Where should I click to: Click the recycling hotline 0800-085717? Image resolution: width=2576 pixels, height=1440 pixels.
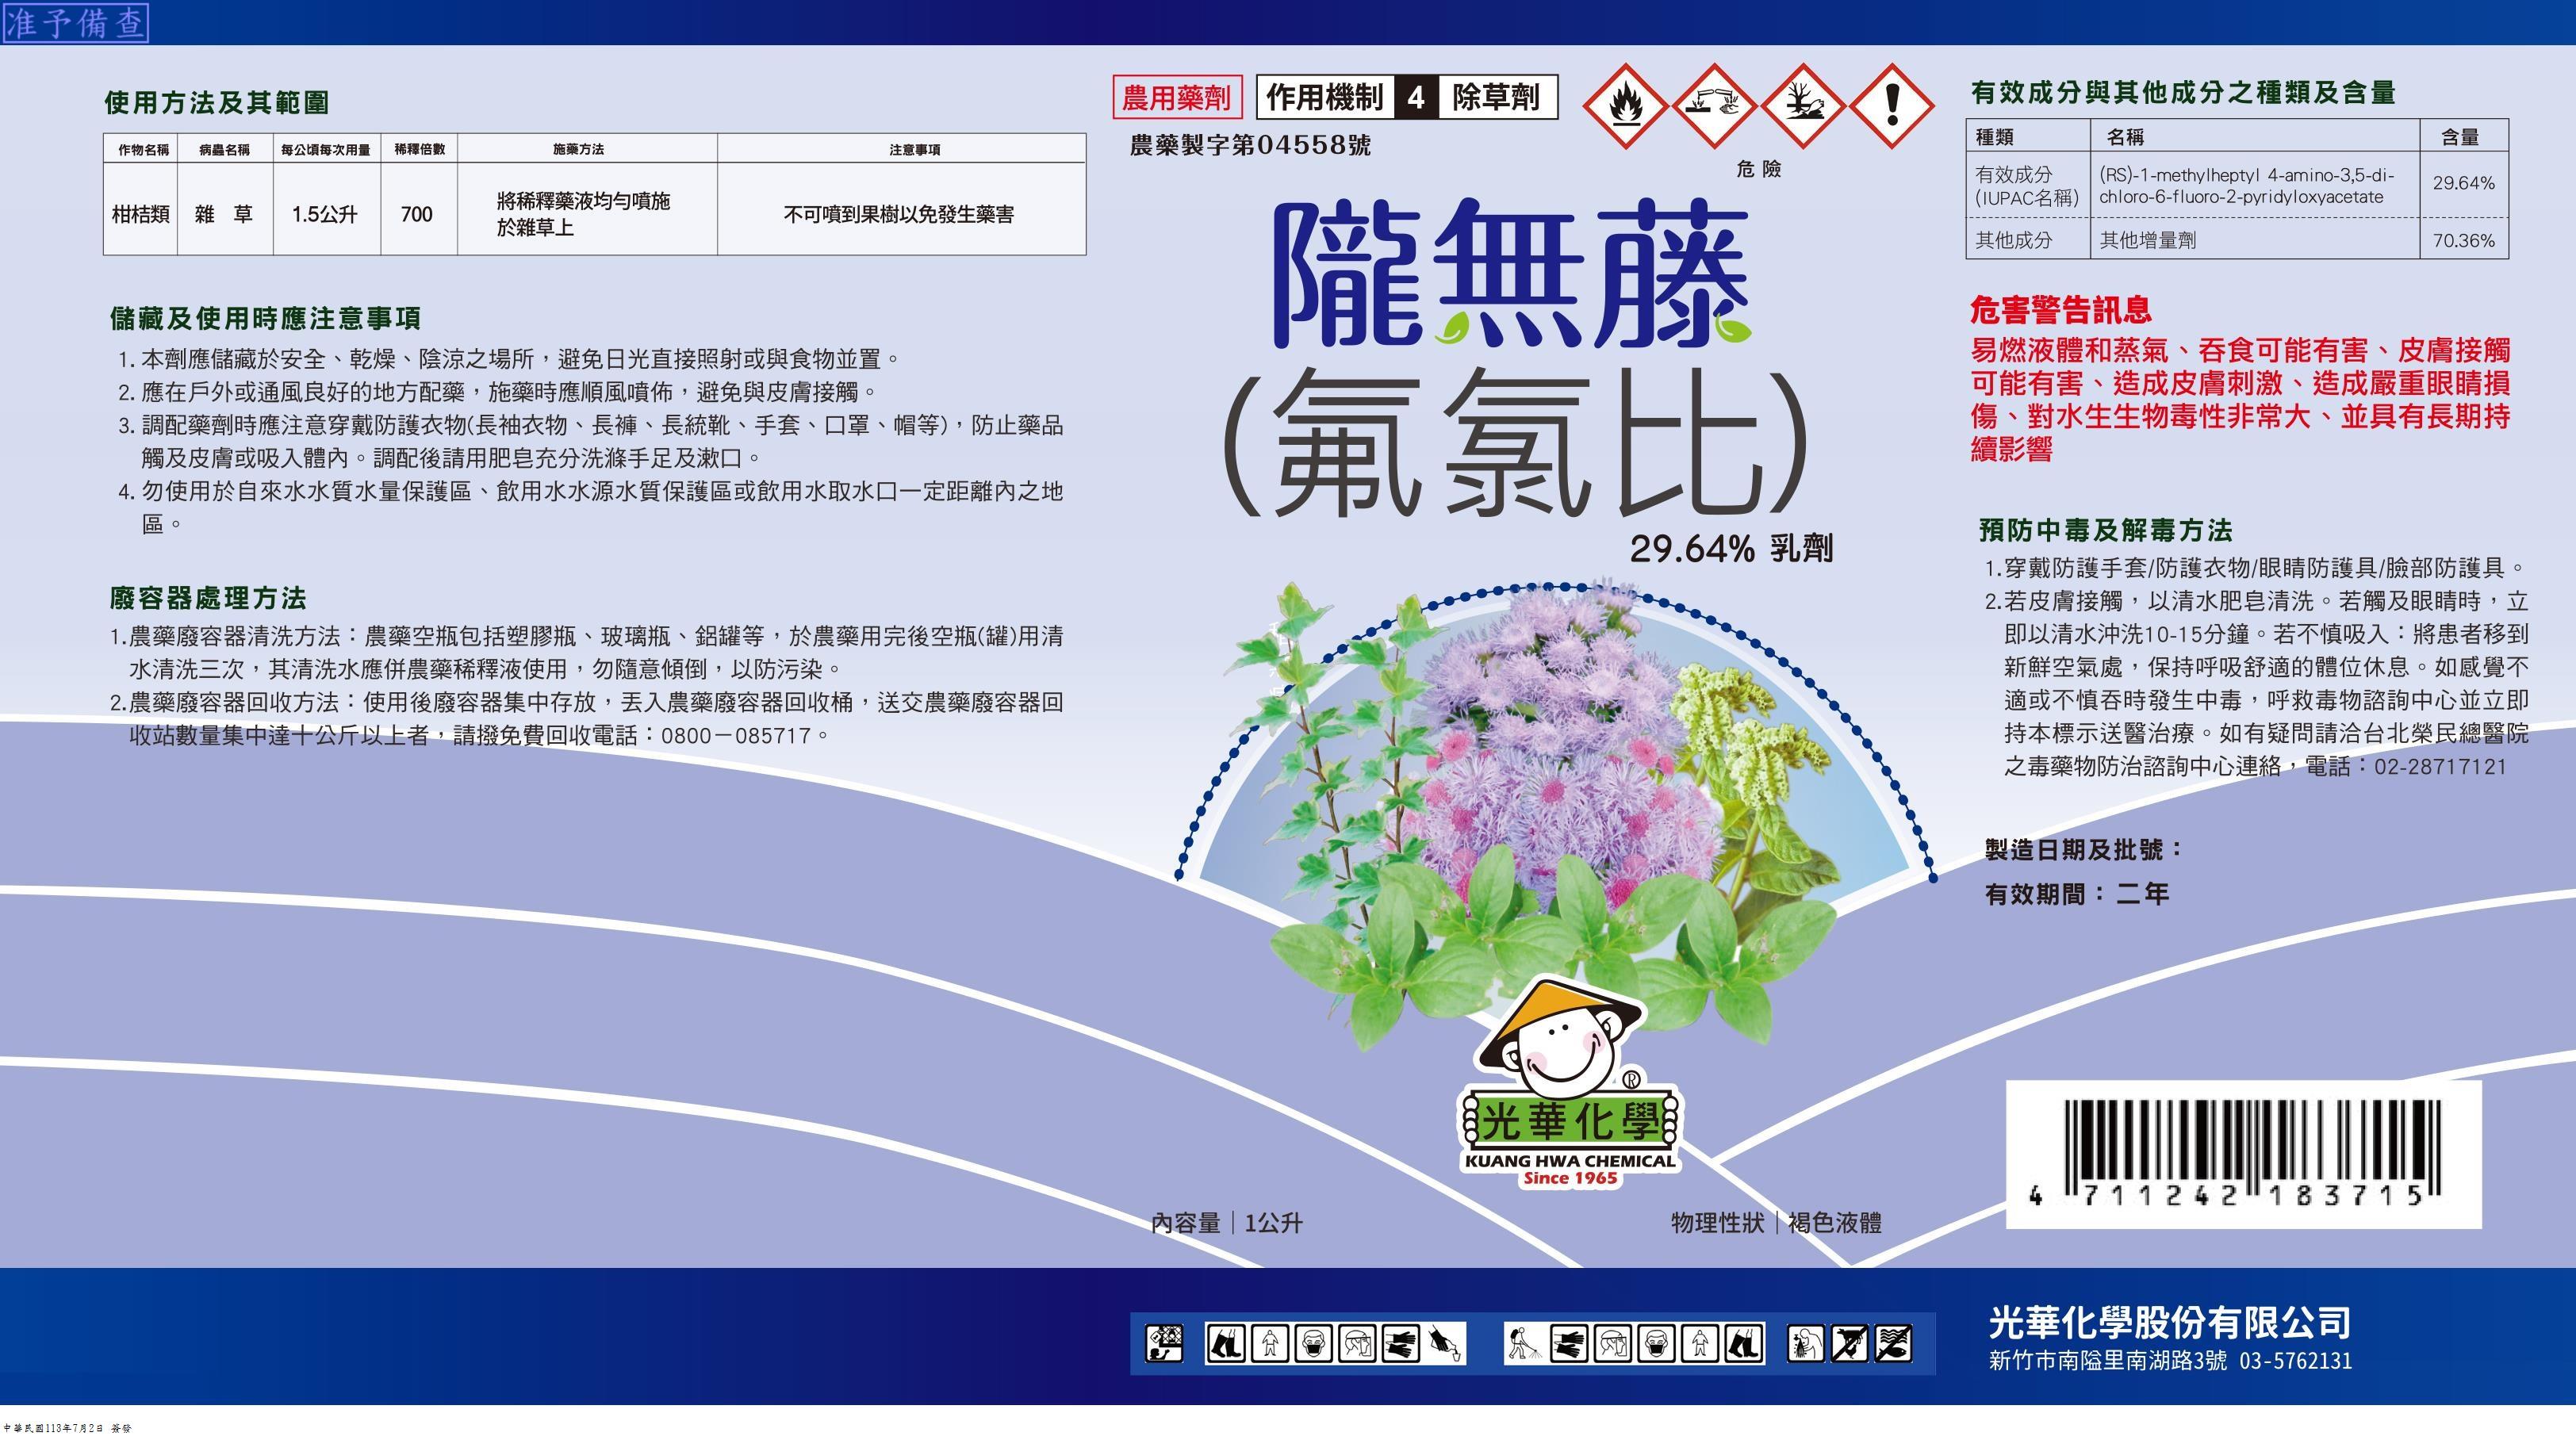(x=736, y=736)
